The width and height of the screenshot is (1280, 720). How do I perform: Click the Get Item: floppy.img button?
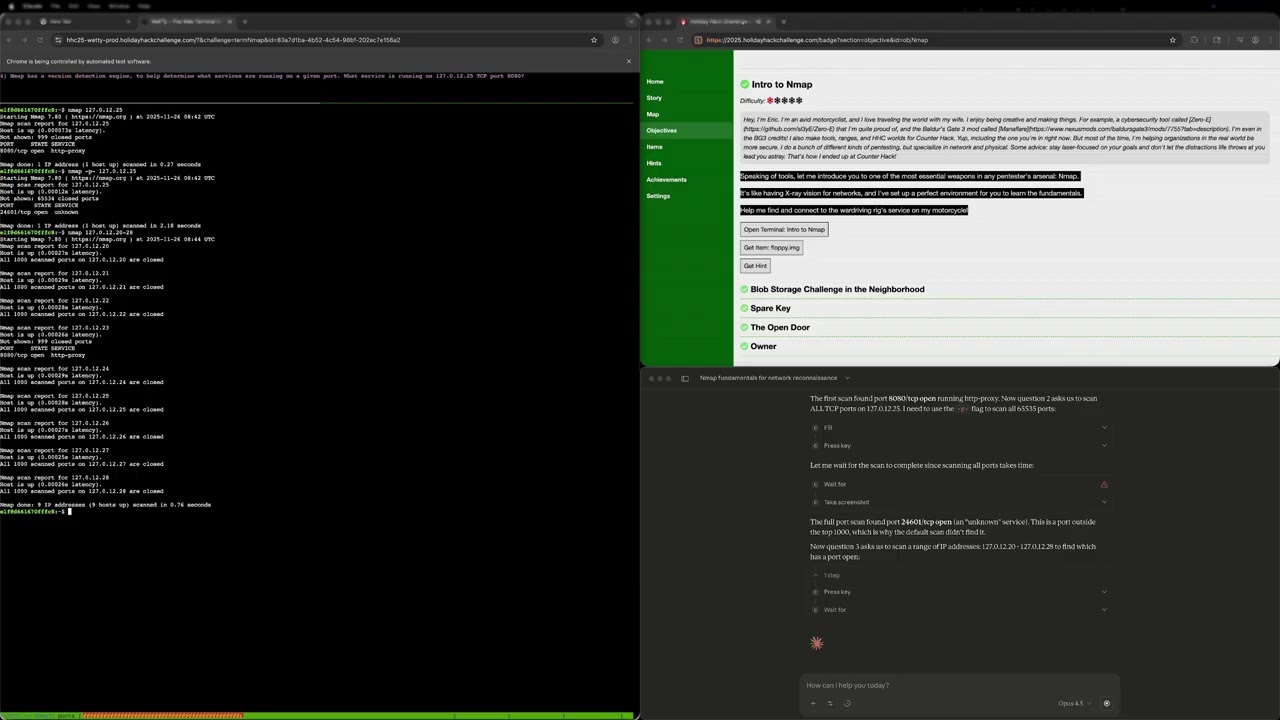point(771,247)
